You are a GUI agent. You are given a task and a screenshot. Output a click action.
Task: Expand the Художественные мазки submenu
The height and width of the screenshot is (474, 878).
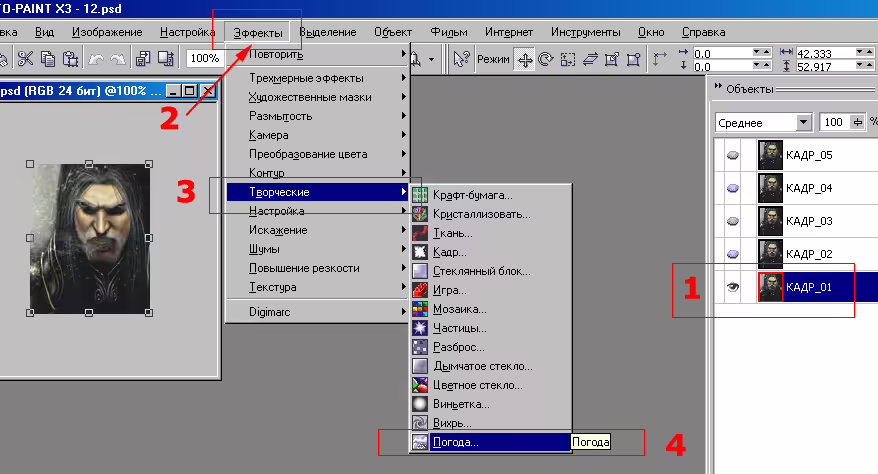click(x=317, y=97)
